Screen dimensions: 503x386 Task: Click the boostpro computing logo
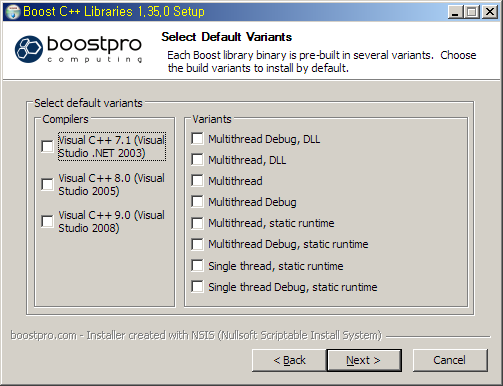(79, 49)
